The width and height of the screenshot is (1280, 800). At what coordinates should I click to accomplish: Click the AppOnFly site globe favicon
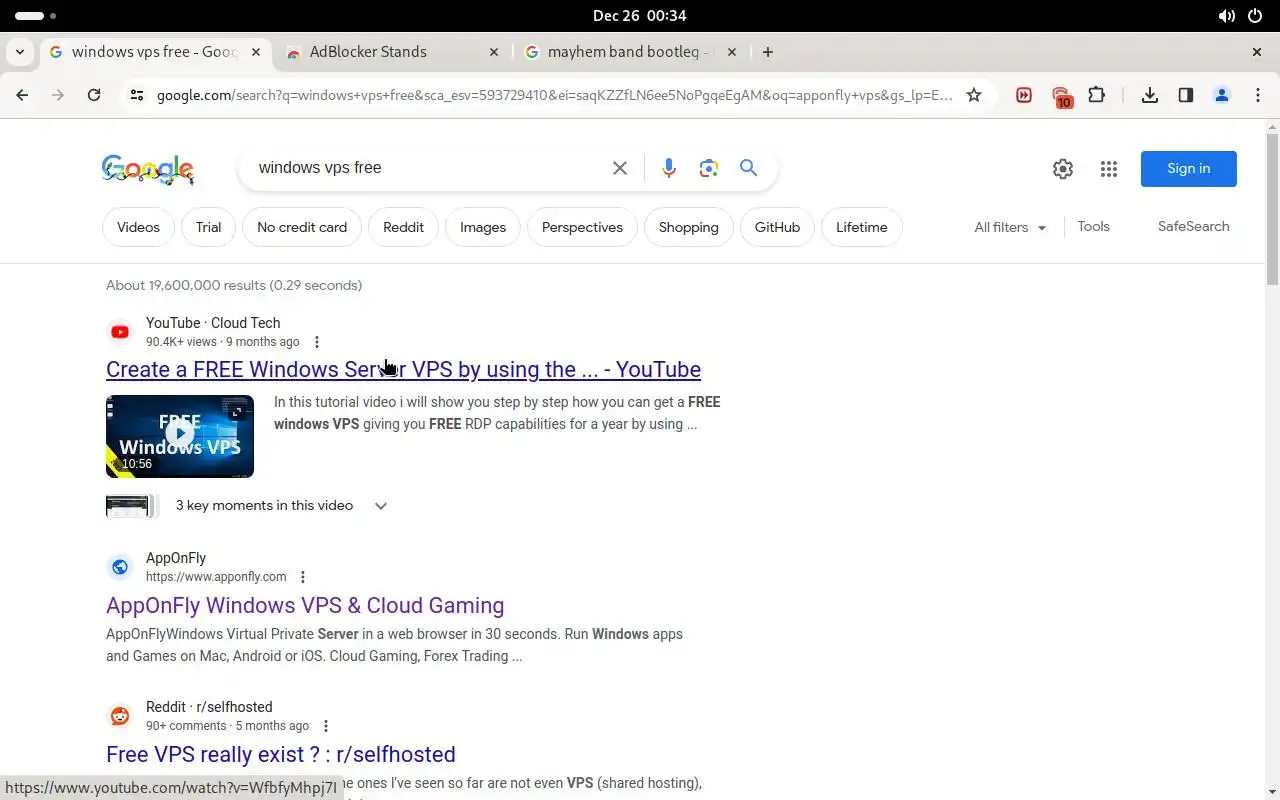pyautogui.click(x=120, y=567)
